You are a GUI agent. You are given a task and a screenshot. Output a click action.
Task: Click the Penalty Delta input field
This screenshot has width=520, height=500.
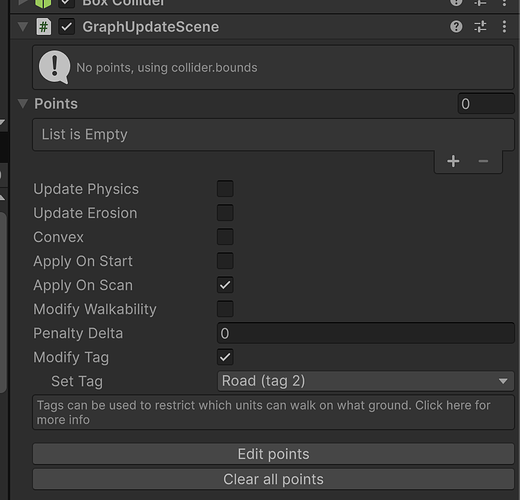pyautogui.click(x=366, y=333)
